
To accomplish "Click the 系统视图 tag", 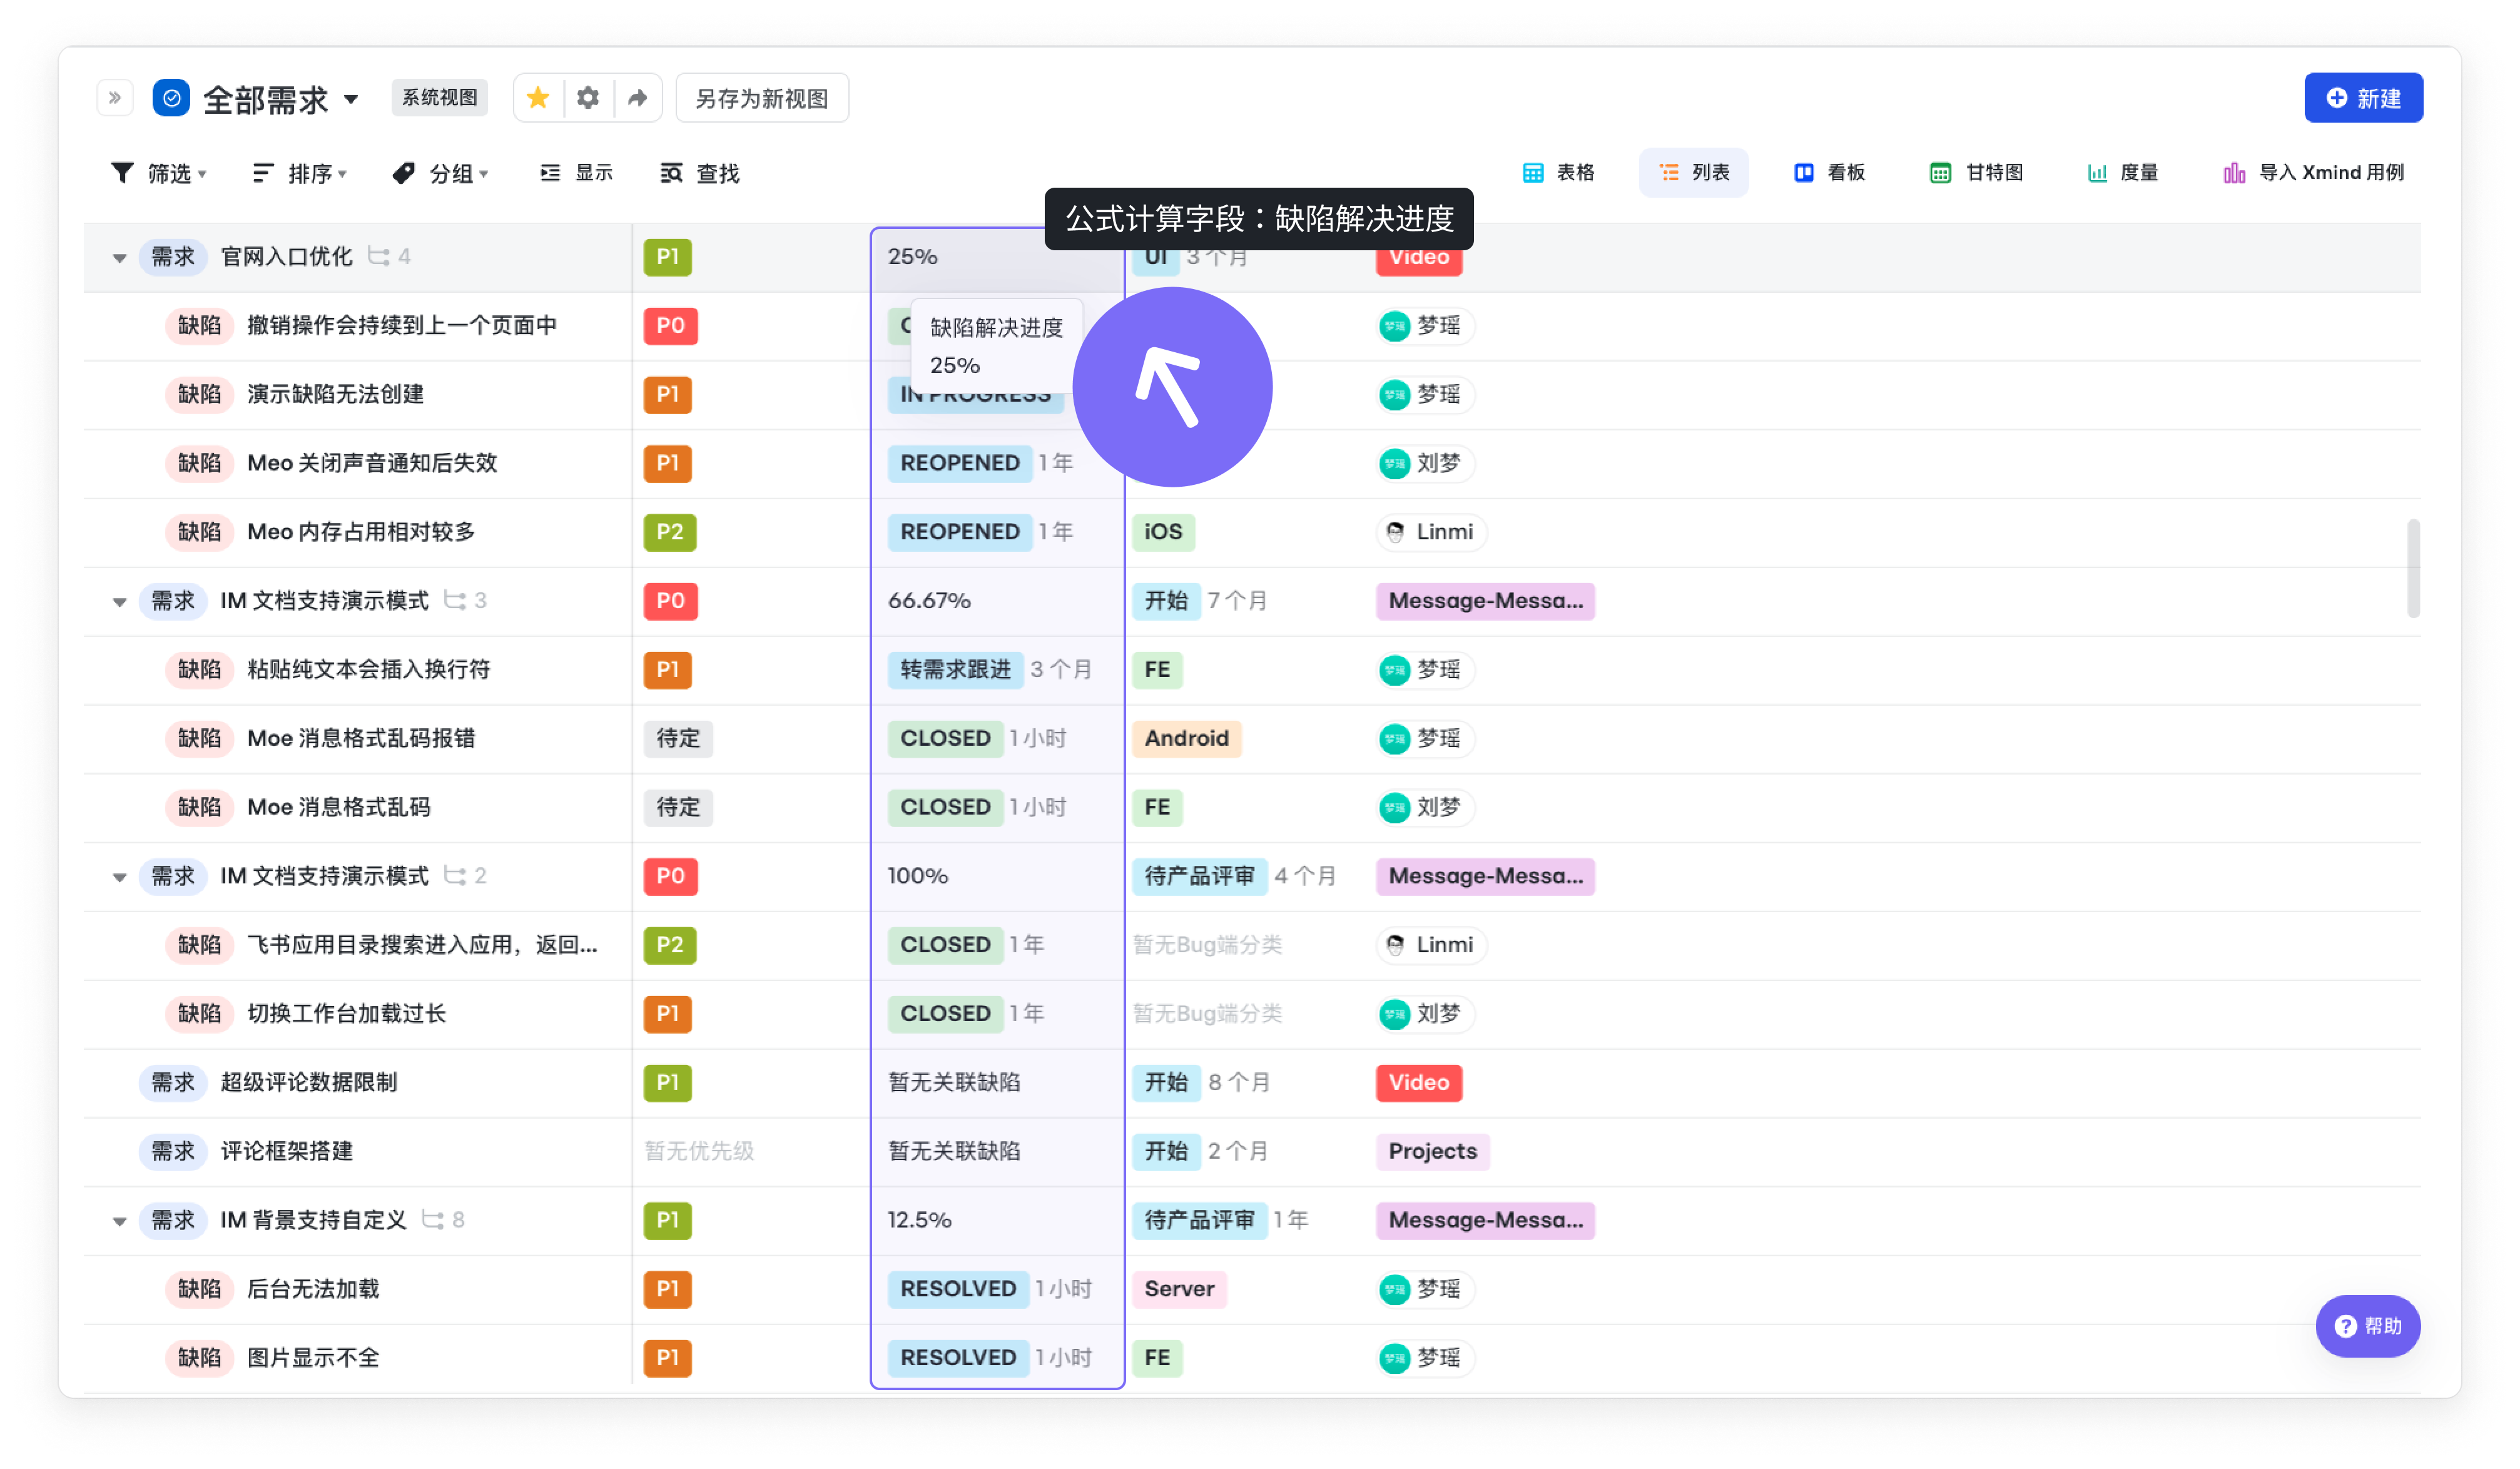I will (439, 98).
